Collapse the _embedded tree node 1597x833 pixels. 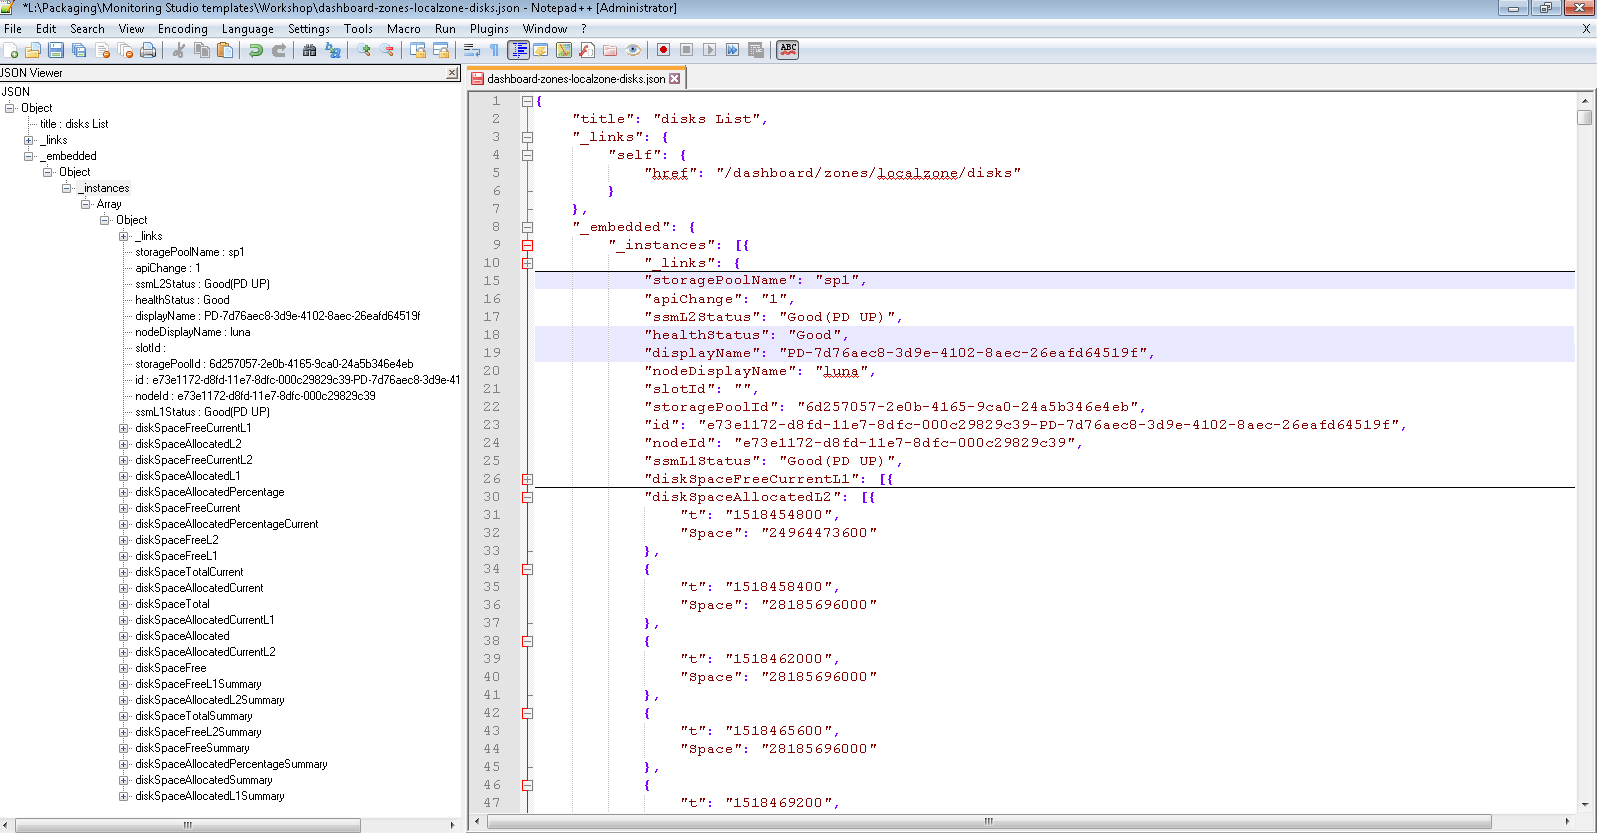[29, 156]
